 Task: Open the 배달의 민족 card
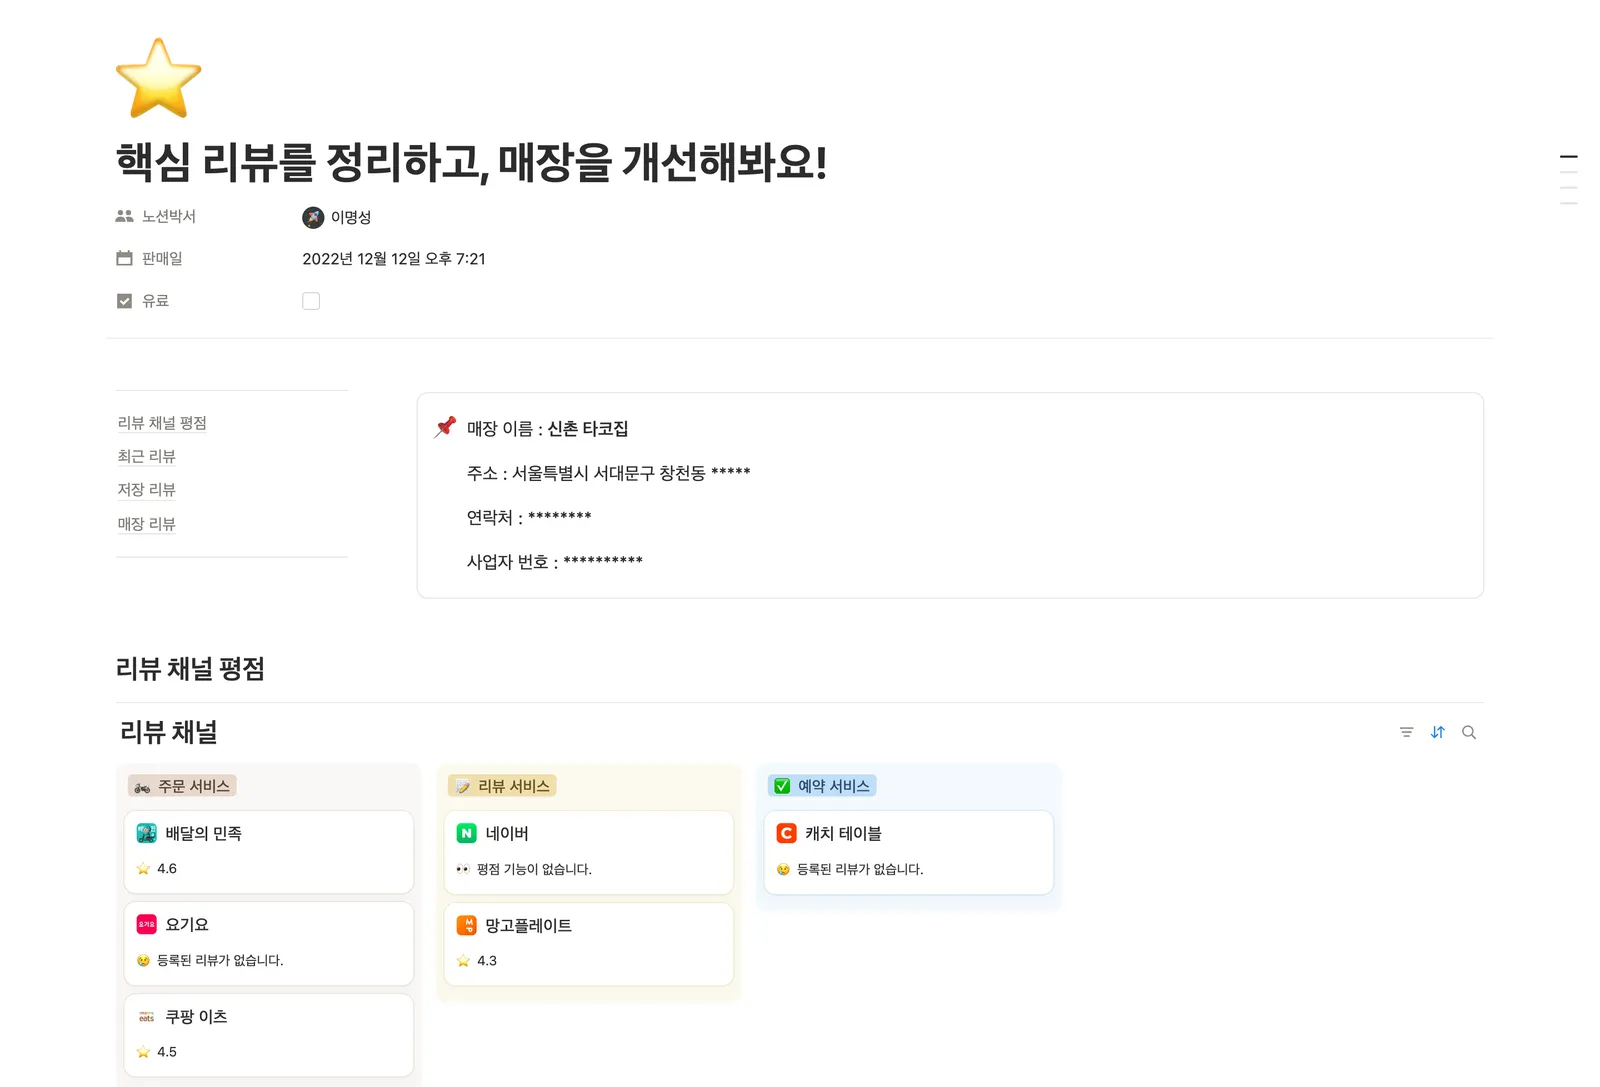pyautogui.click(x=269, y=852)
